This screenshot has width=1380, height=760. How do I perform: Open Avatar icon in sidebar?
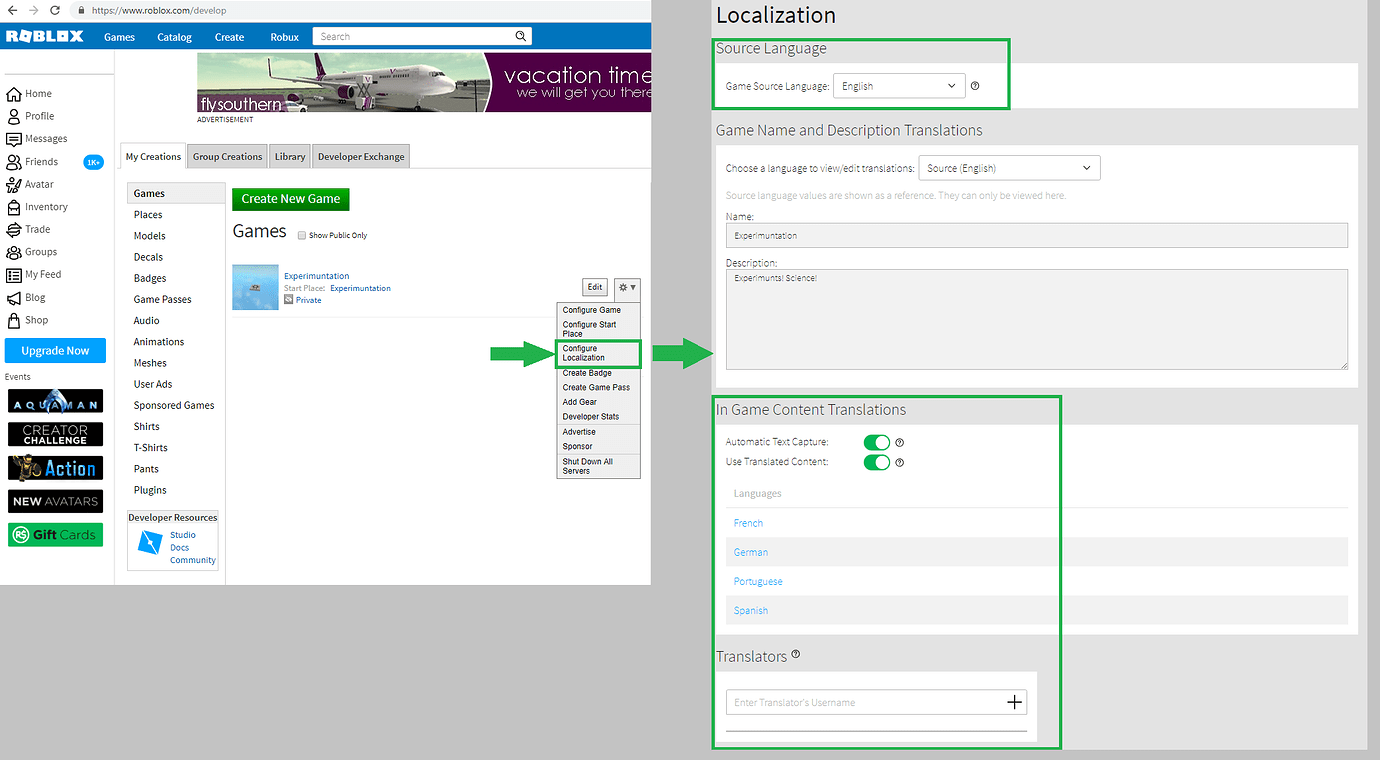point(14,184)
